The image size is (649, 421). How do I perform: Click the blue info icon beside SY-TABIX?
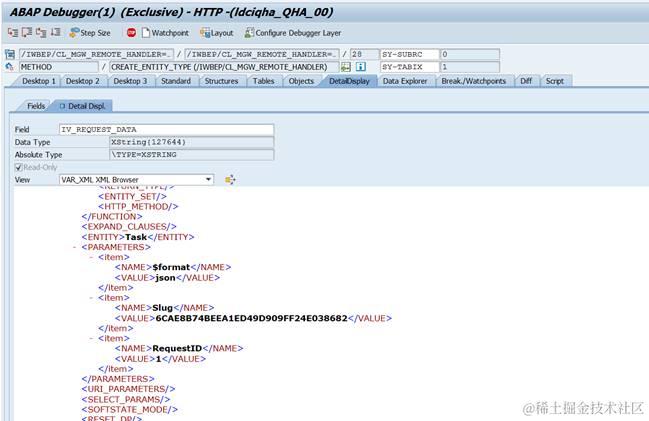pos(361,67)
